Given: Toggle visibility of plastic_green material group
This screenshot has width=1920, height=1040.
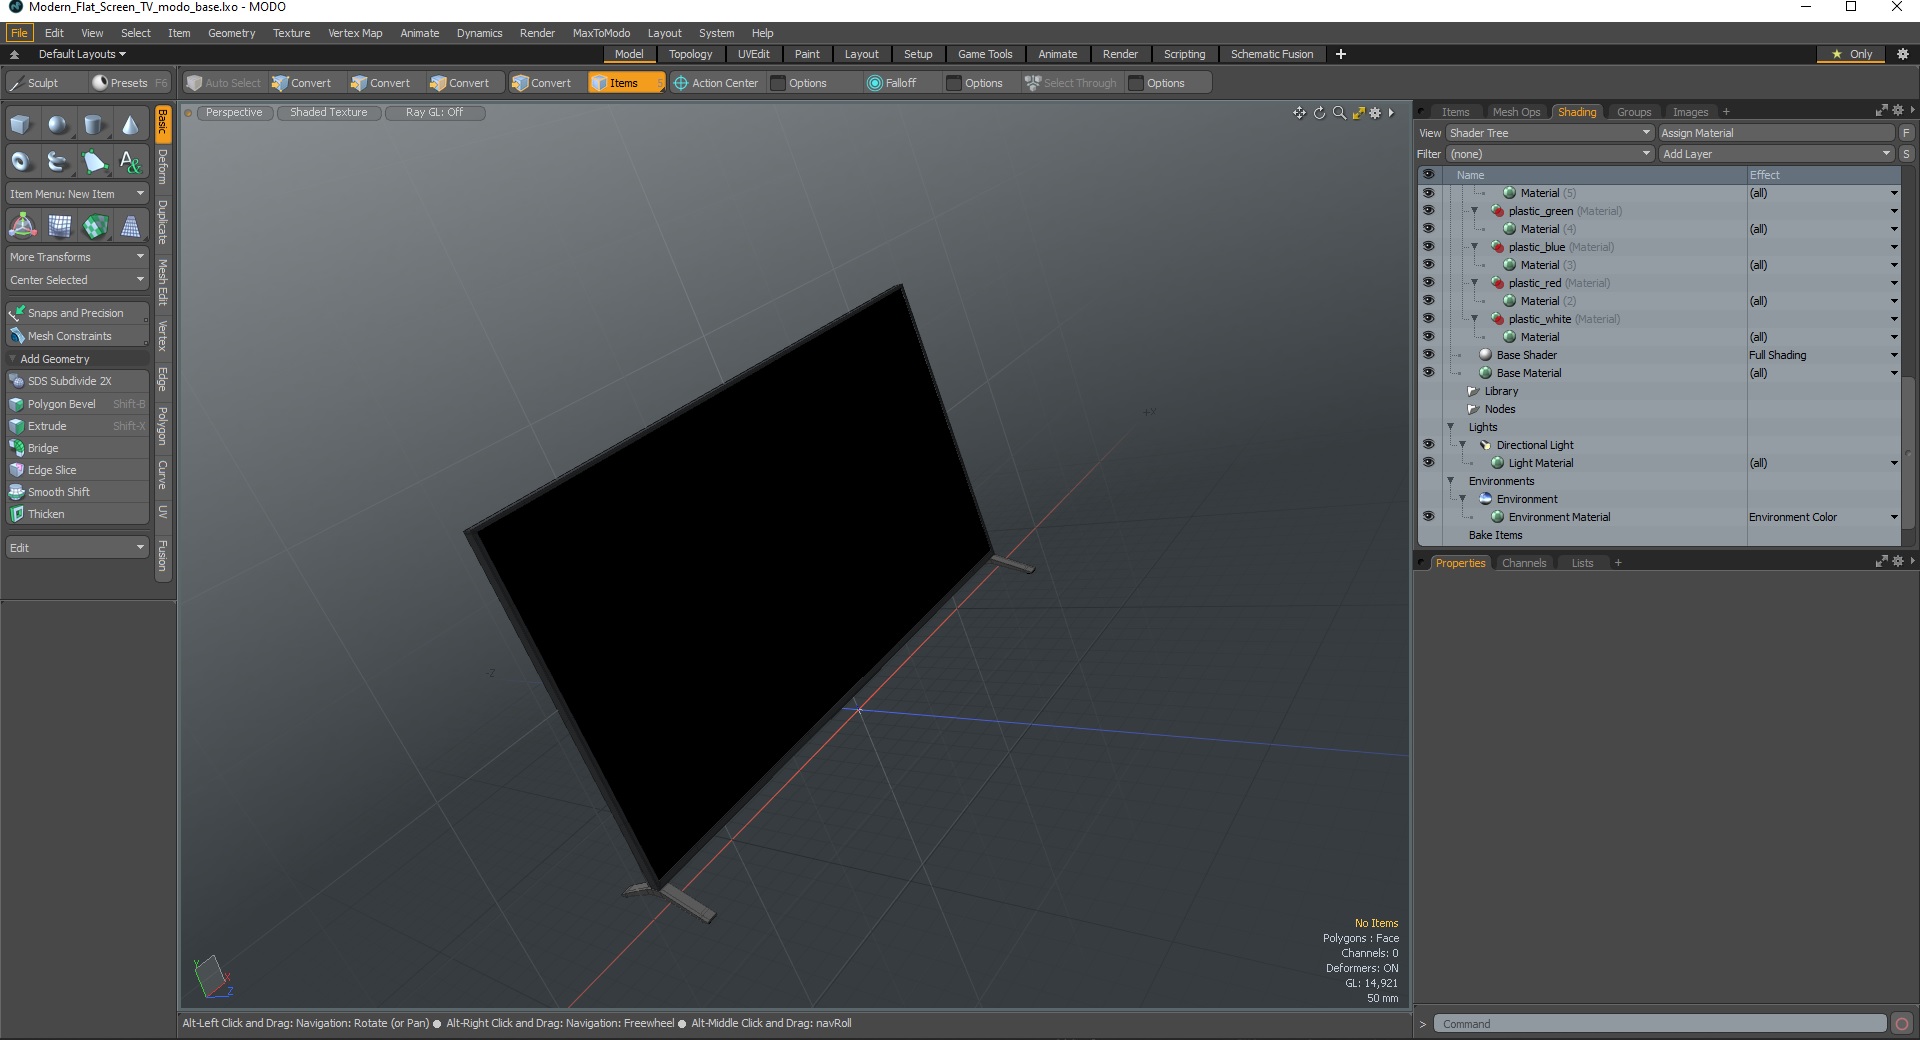Looking at the screenshot, I should pyautogui.click(x=1428, y=211).
